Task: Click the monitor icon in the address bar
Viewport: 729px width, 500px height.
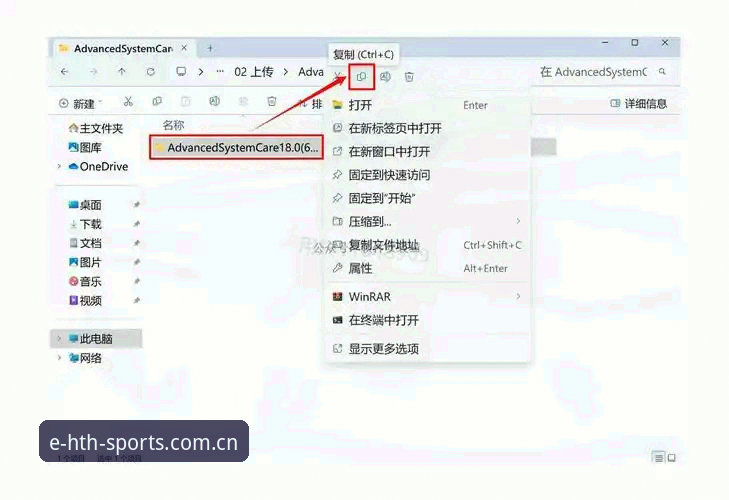Action: pyautogui.click(x=181, y=72)
